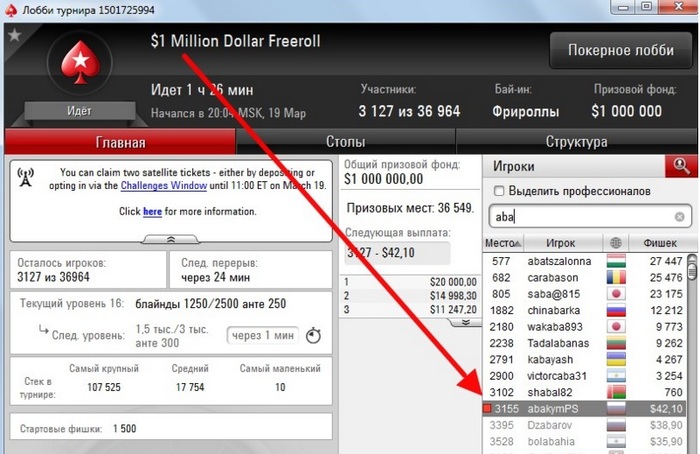Click Argentina flag next to victorcaba31
Screen dimensions: 700x454
click(616, 376)
